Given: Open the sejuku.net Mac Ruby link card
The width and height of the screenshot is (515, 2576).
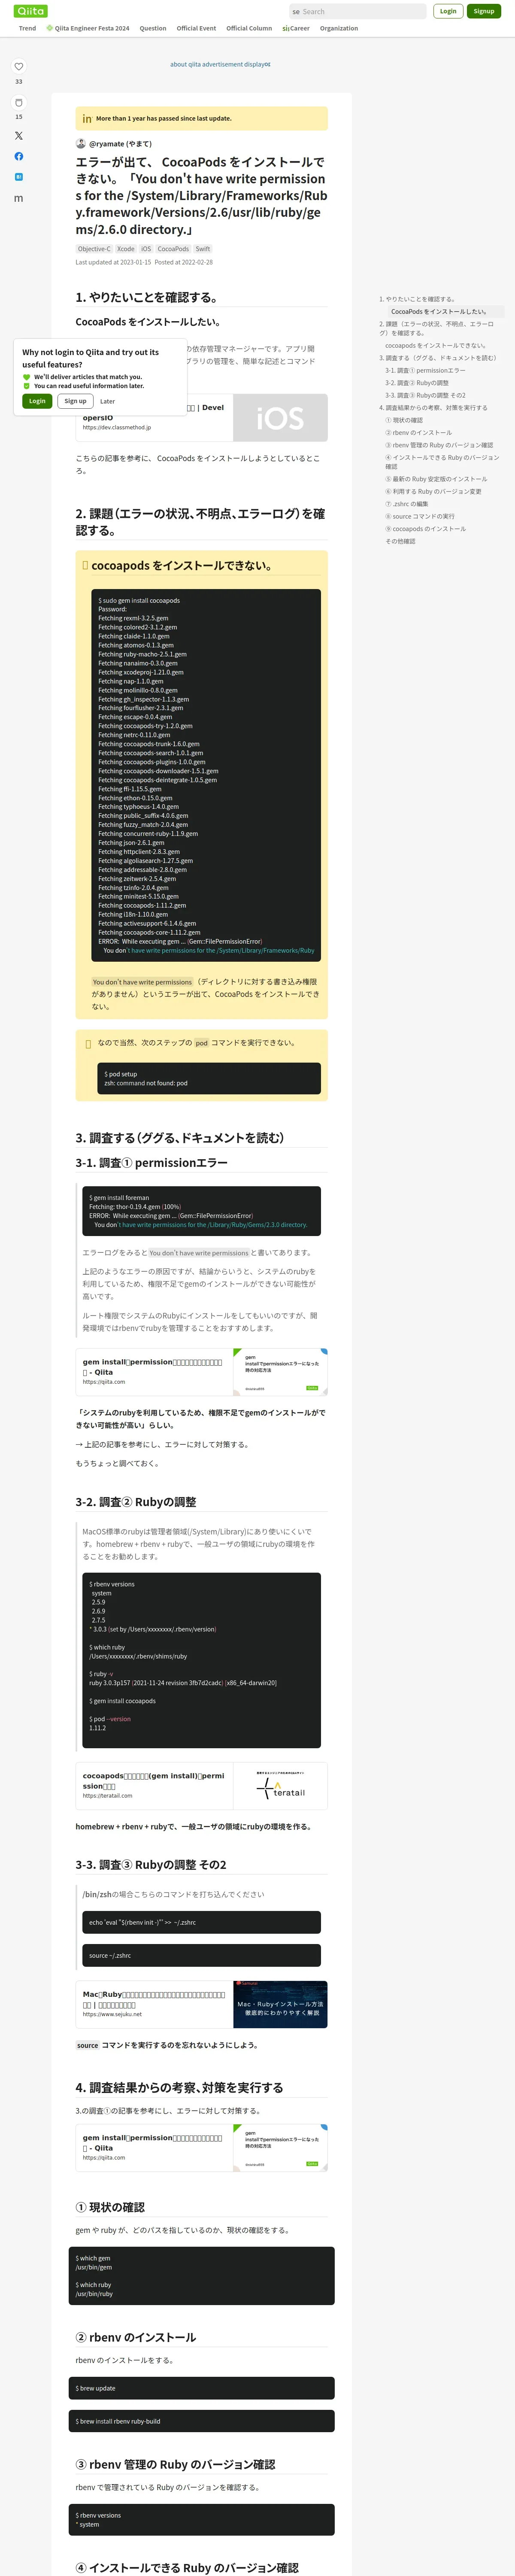Looking at the screenshot, I should 202,2004.
